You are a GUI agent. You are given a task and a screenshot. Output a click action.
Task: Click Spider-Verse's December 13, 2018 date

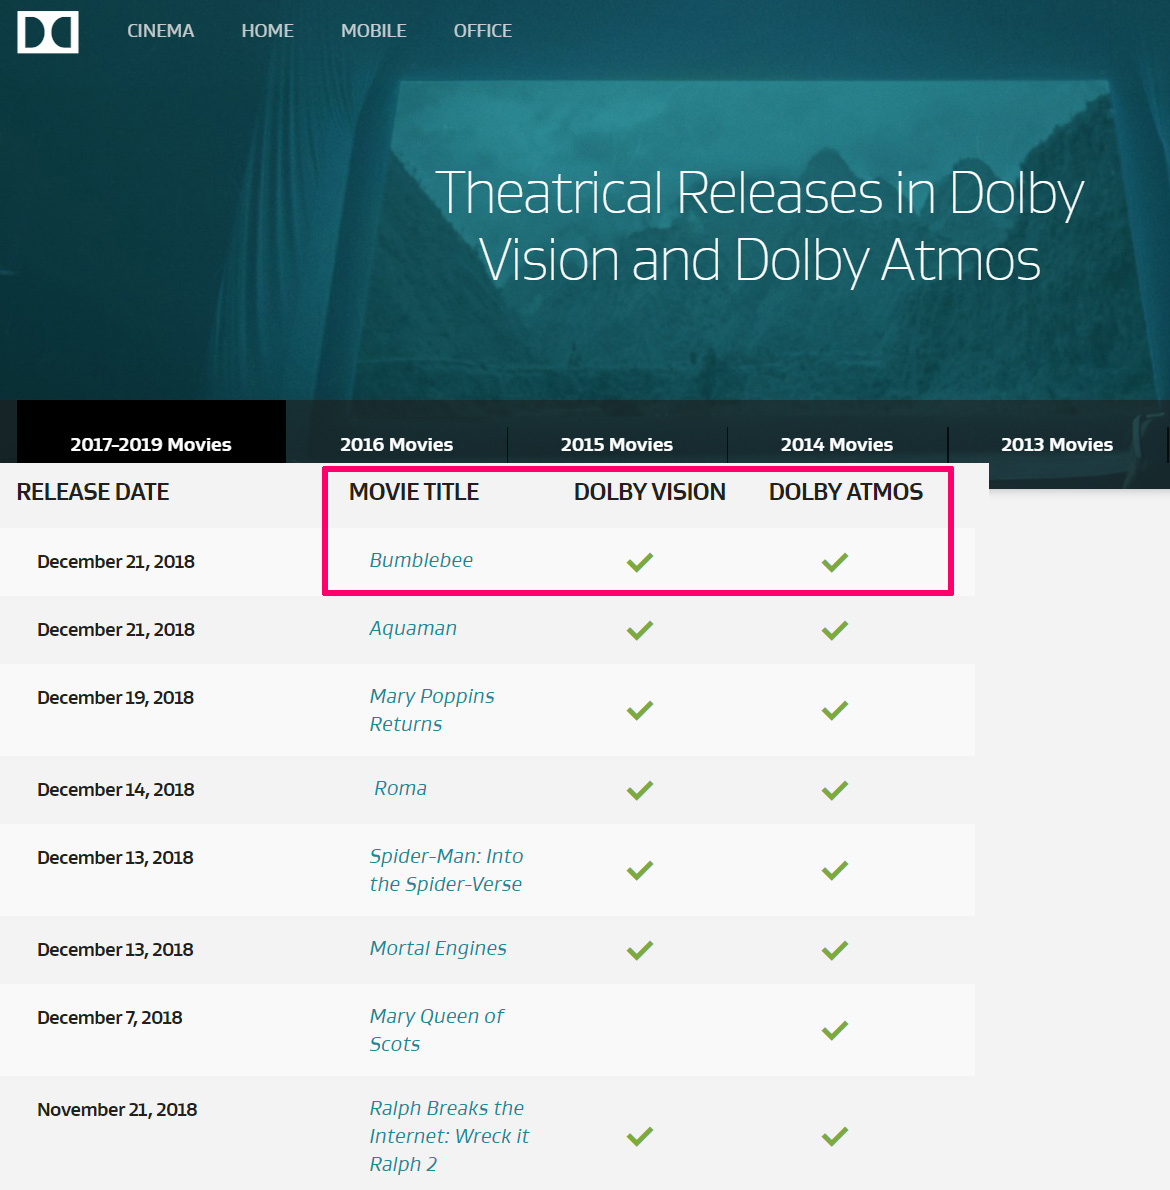point(115,858)
